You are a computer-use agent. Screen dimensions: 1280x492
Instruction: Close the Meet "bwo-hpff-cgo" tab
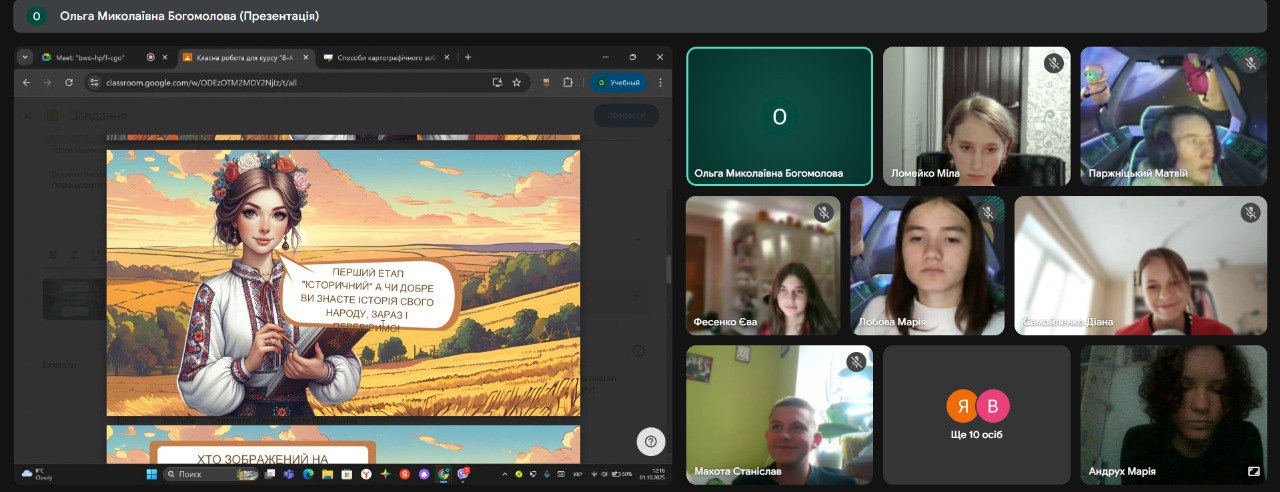point(165,57)
